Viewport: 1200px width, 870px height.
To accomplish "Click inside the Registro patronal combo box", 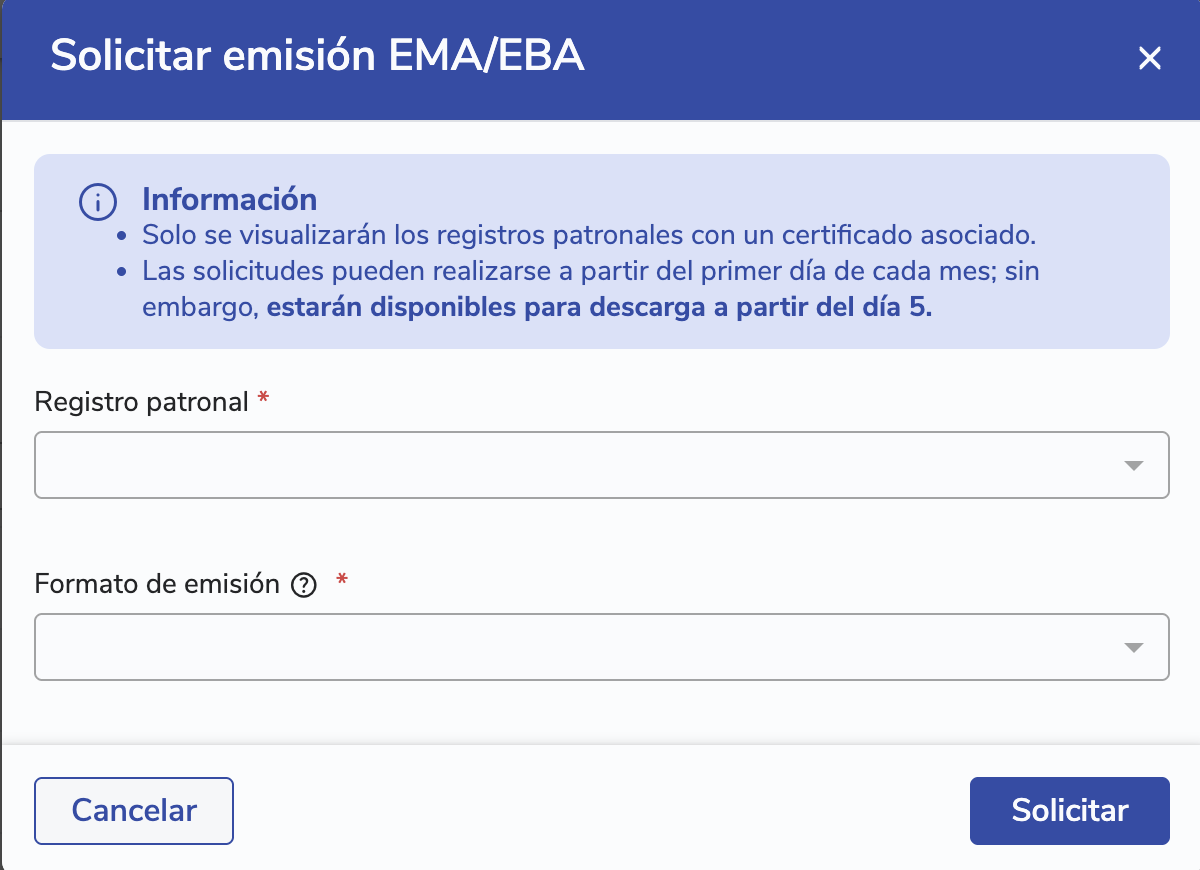I will [580, 465].
